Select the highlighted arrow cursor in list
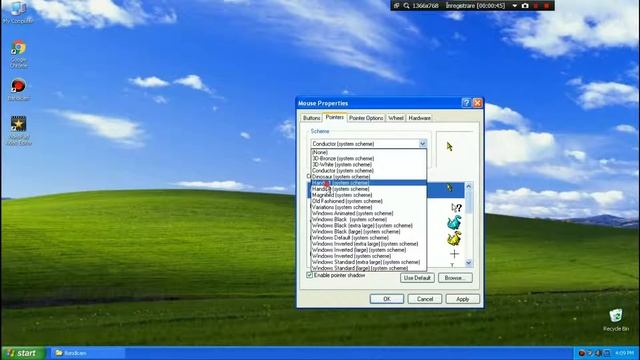Viewport: 640px width, 360px height. pyautogui.click(x=449, y=188)
